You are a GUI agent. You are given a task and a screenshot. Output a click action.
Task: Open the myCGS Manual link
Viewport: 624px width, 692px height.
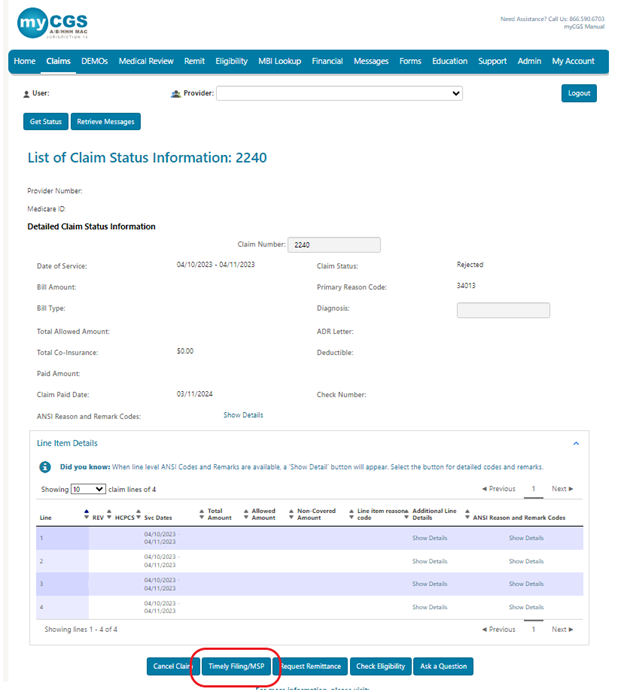(583, 27)
